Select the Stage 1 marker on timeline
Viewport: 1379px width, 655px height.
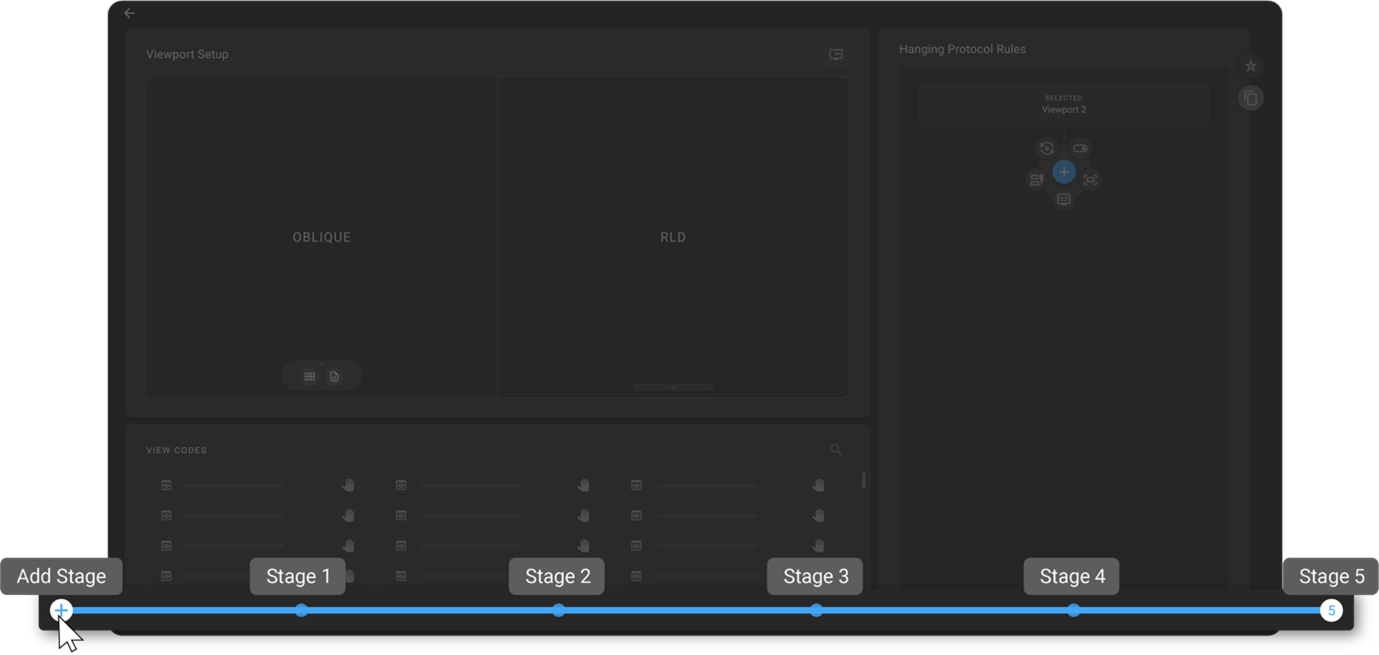coord(301,610)
